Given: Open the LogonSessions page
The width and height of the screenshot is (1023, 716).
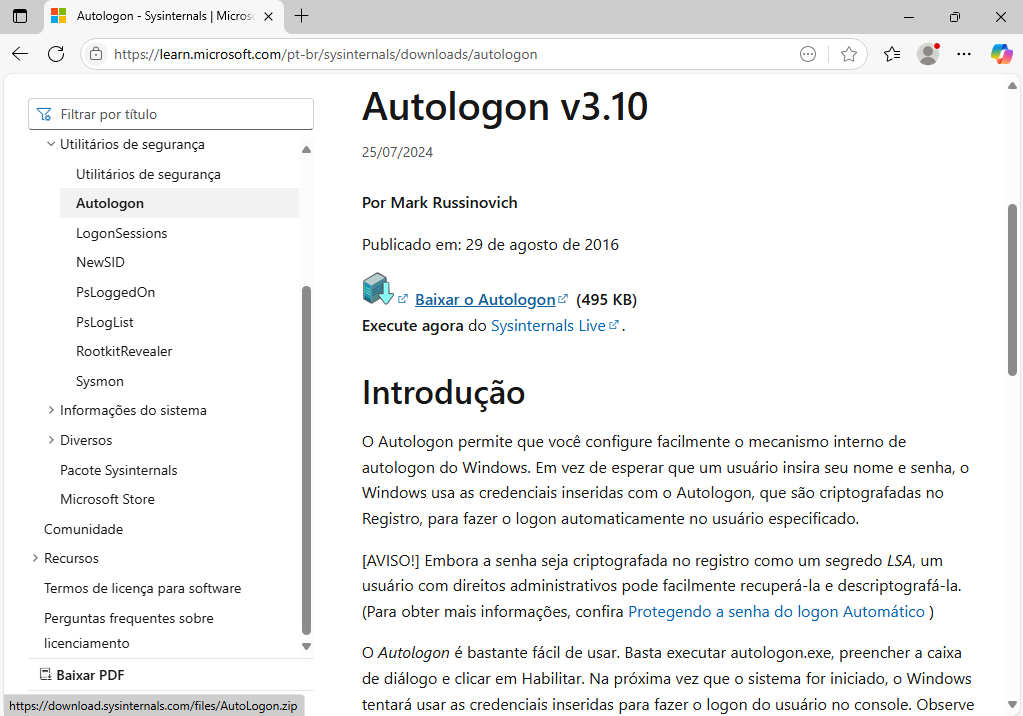Looking at the screenshot, I should pos(121,233).
